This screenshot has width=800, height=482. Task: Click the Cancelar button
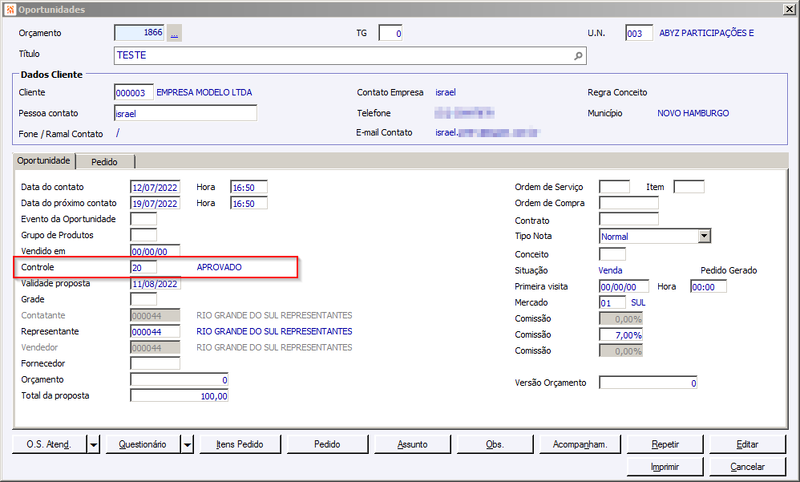tap(747, 467)
